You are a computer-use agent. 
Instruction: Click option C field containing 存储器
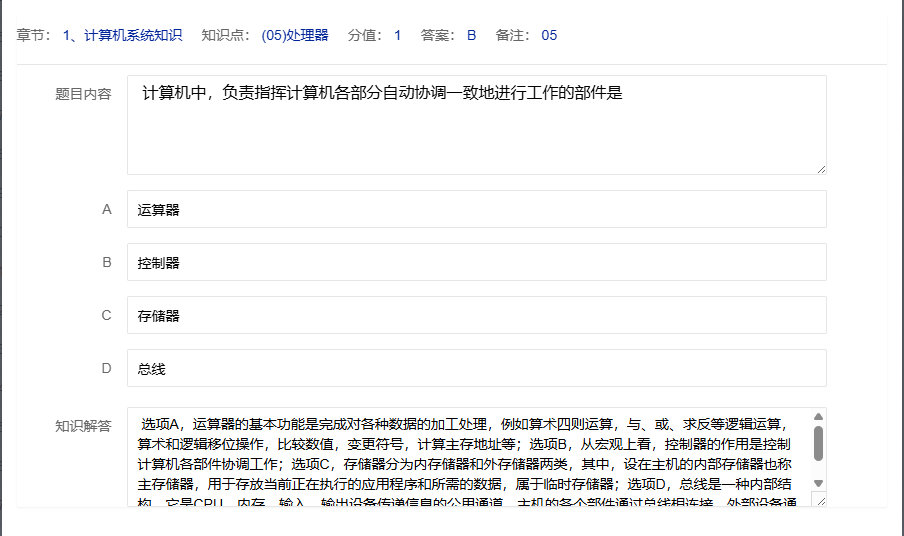tap(476, 315)
